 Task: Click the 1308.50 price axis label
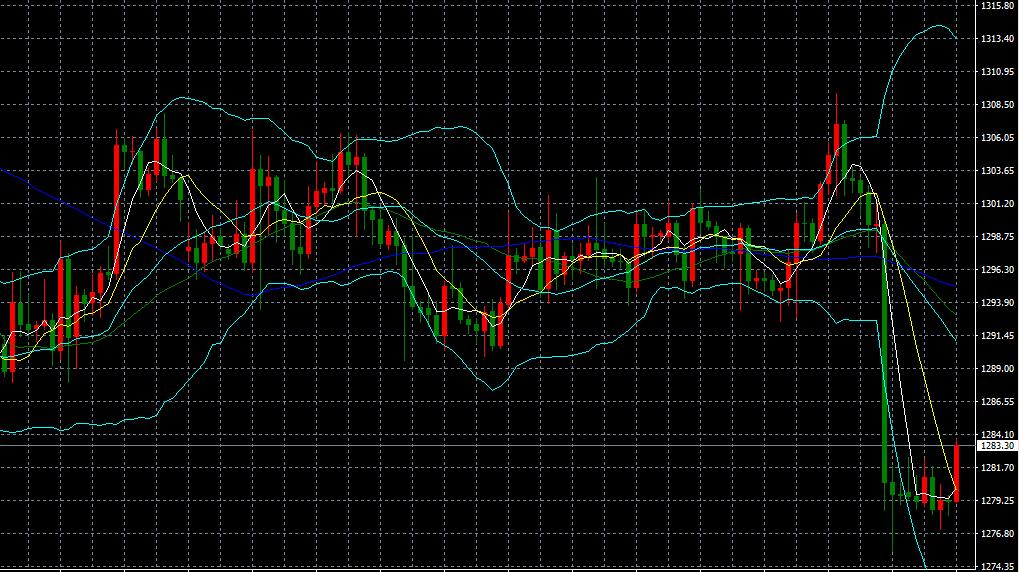point(997,105)
